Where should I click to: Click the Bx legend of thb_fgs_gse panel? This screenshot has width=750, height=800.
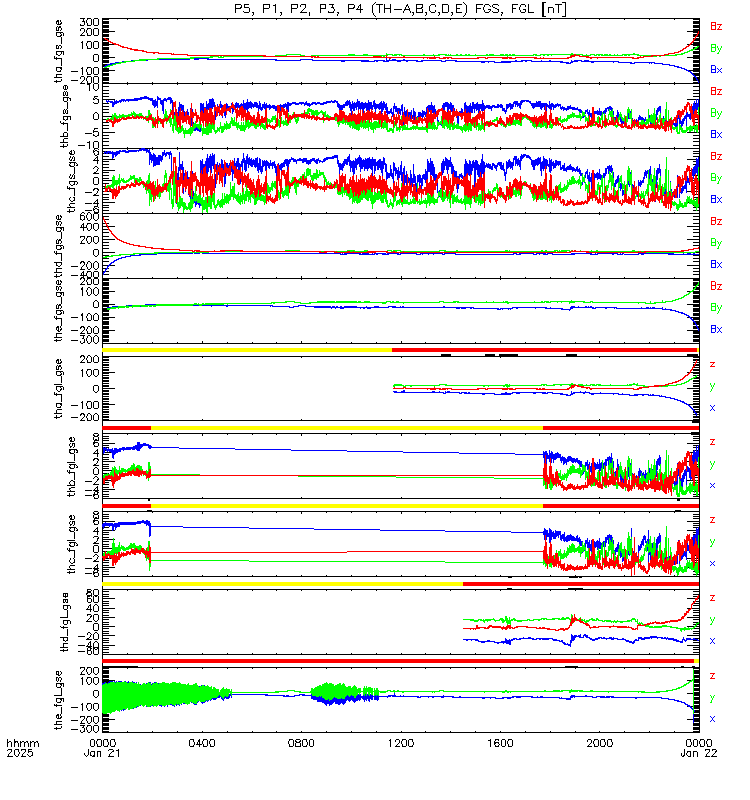(716, 135)
